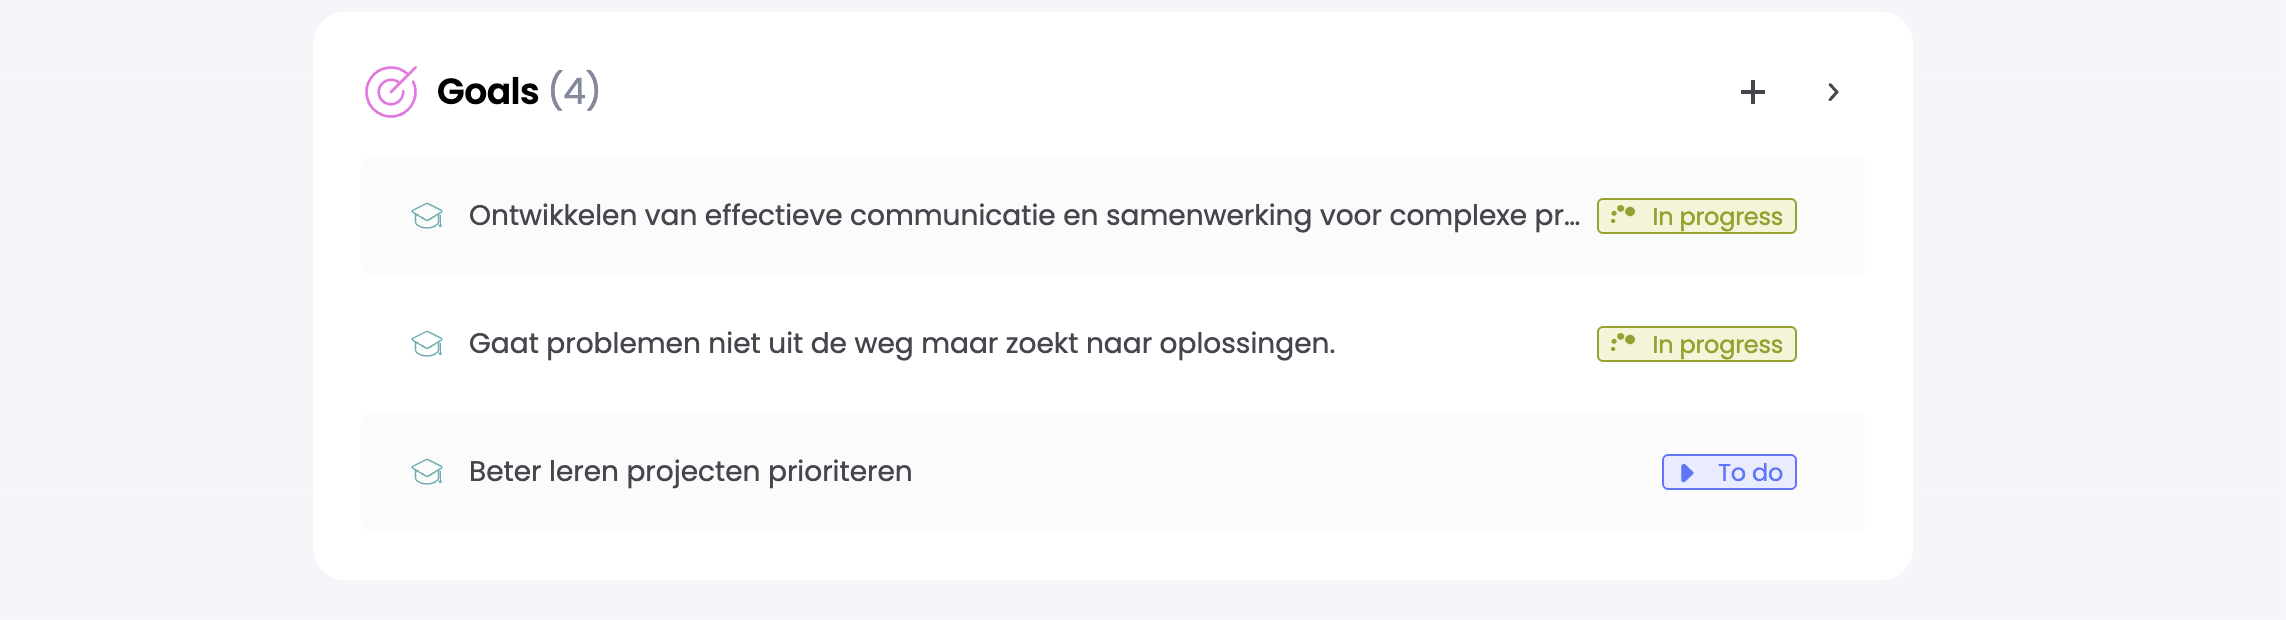Open status dropdown for Ontwikkelen van effectieve goal
The image size is (2286, 620).
click(1716, 216)
